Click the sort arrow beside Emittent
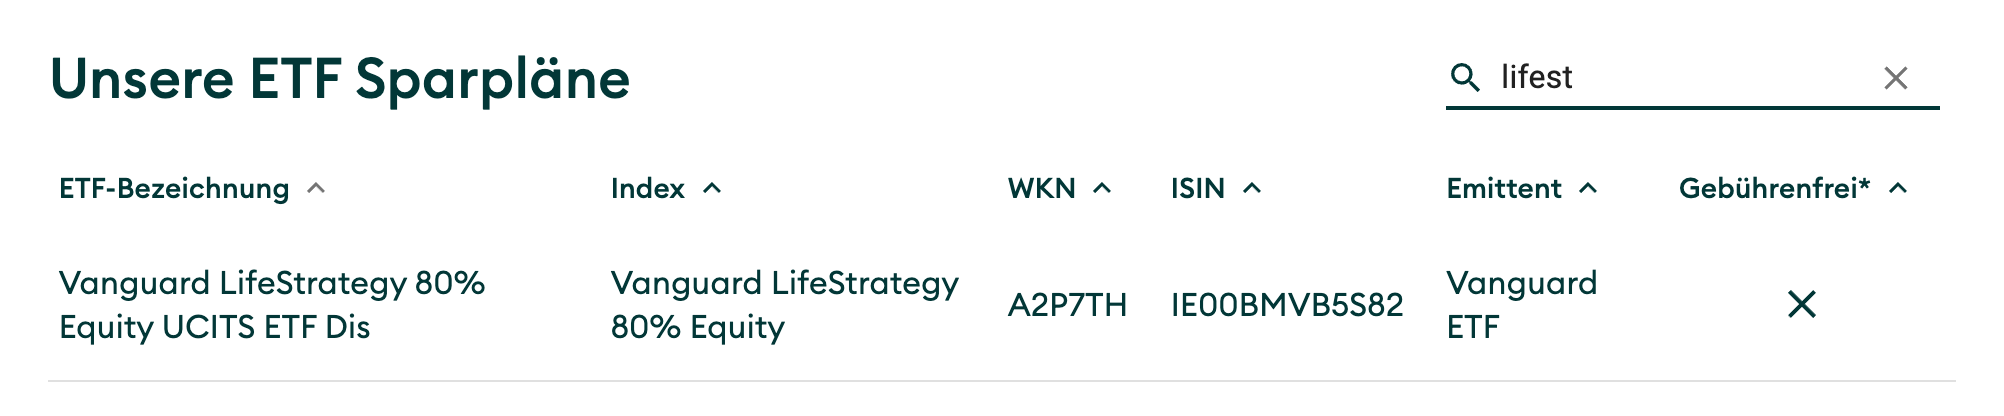Viewport: 2004px width, 416px height. pyautogui.click(x=1588, y=188)
